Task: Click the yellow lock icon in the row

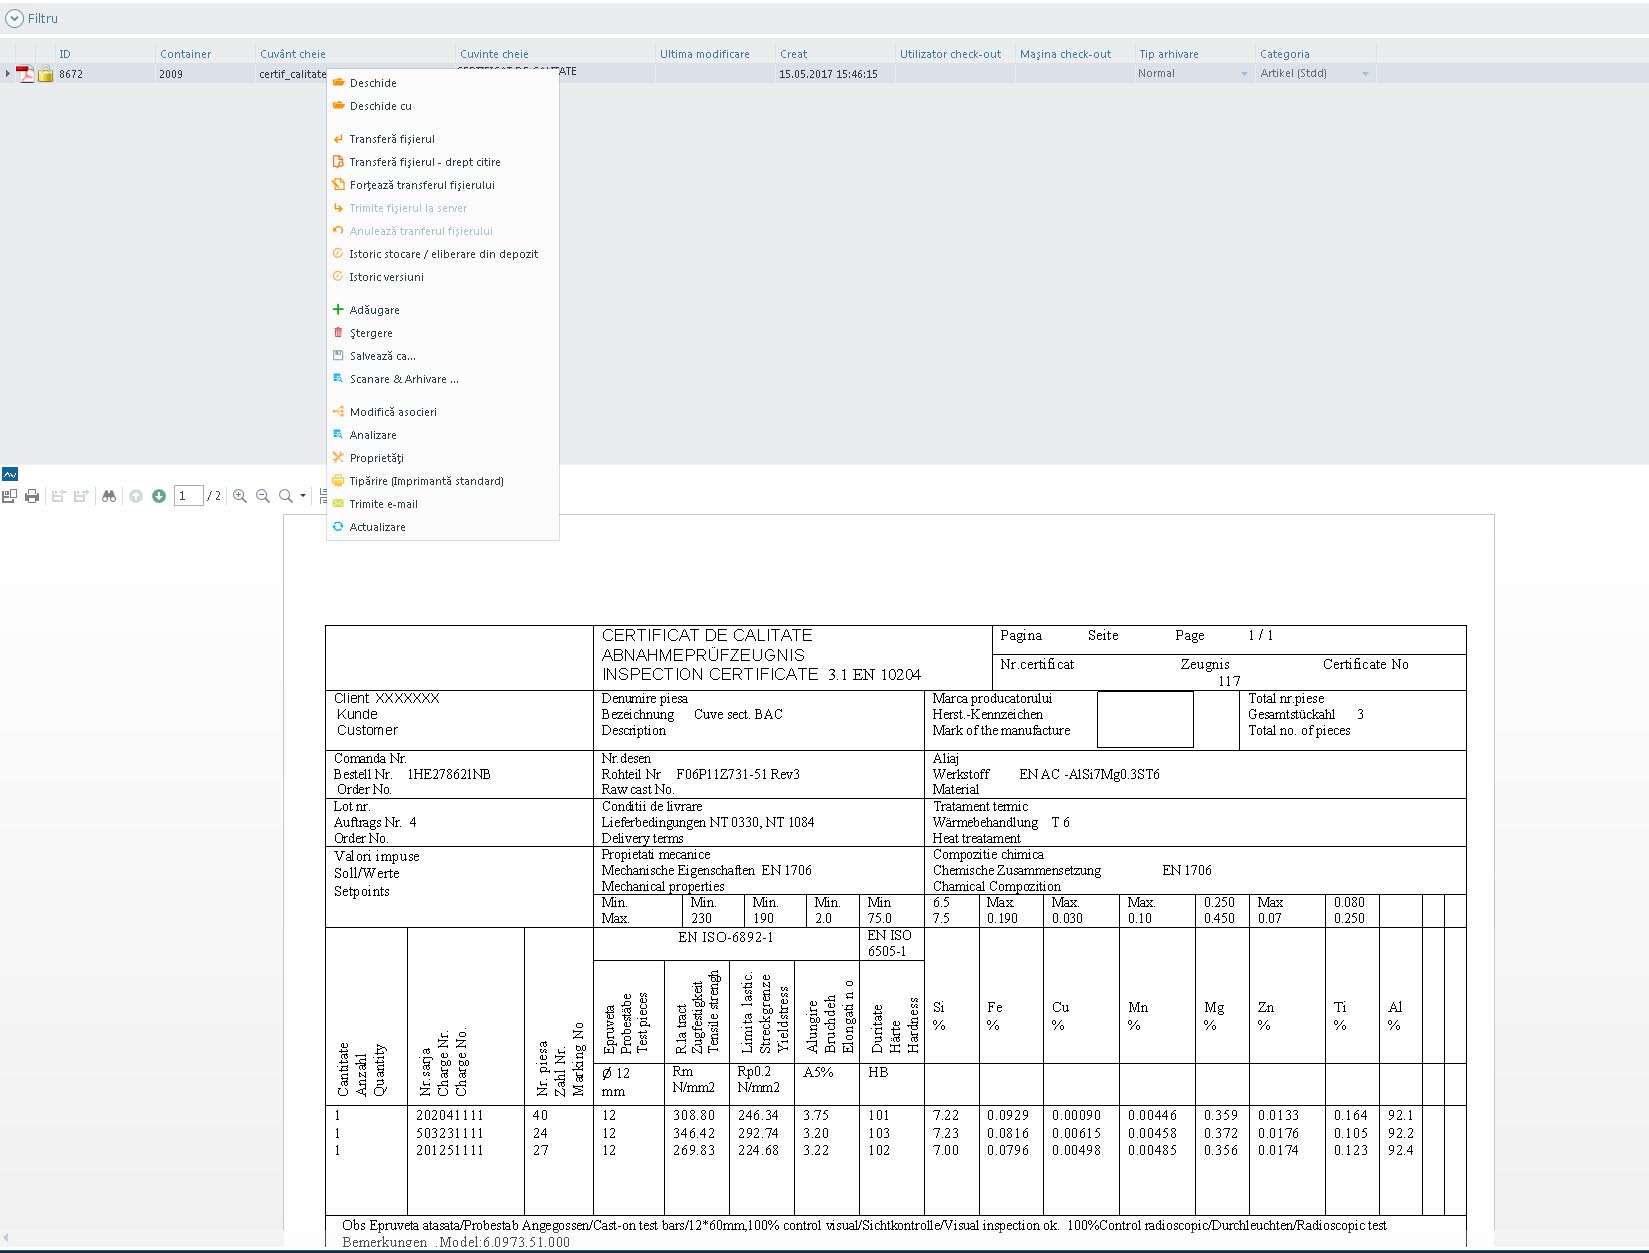Action: click(x=45, y=74)
